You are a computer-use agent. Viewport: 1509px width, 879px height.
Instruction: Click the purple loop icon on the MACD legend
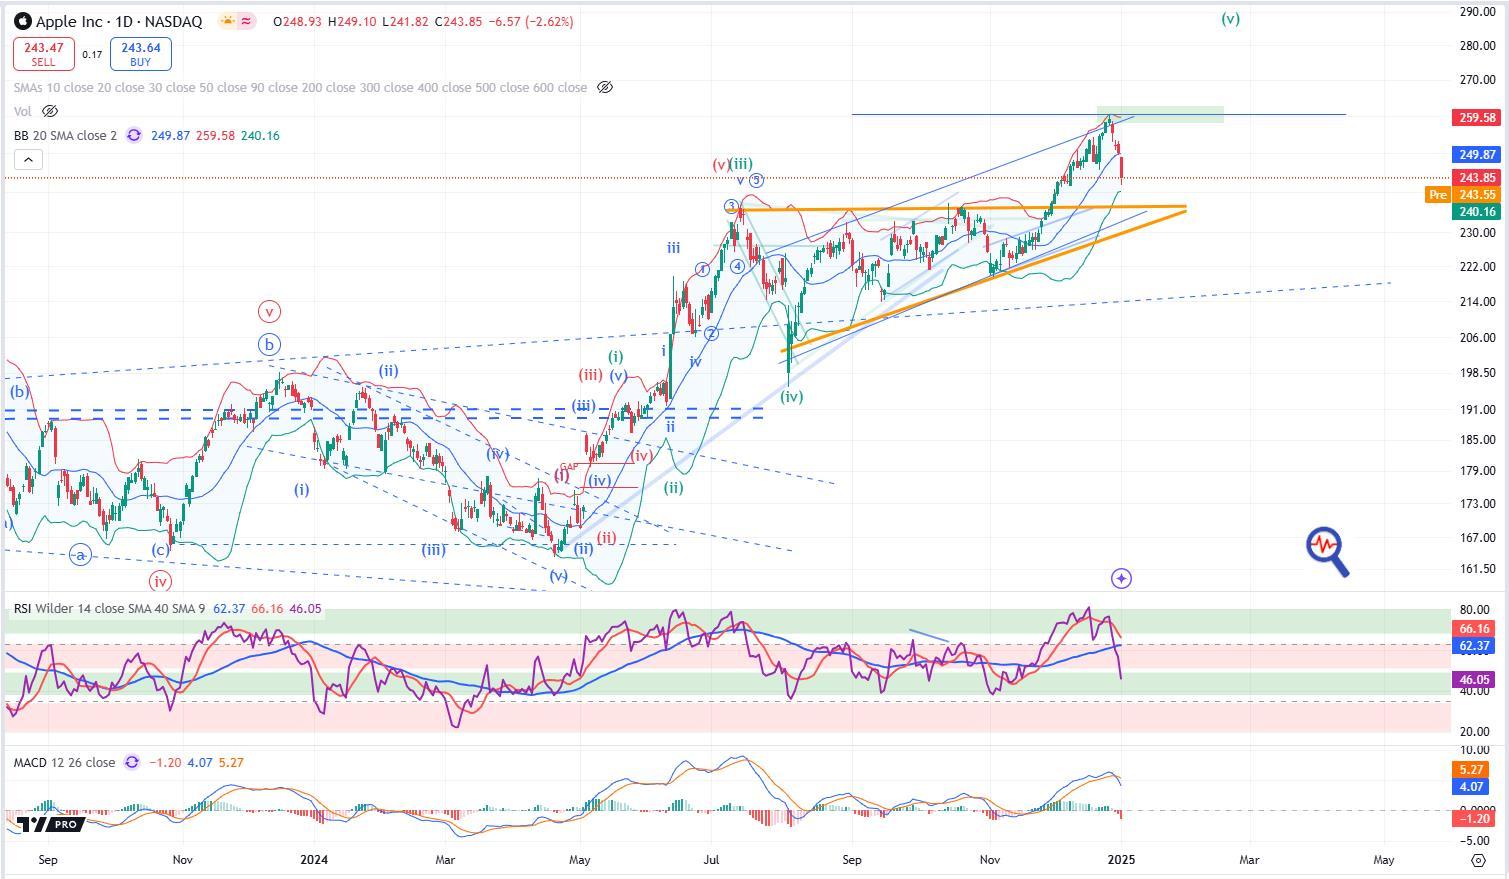132,763
